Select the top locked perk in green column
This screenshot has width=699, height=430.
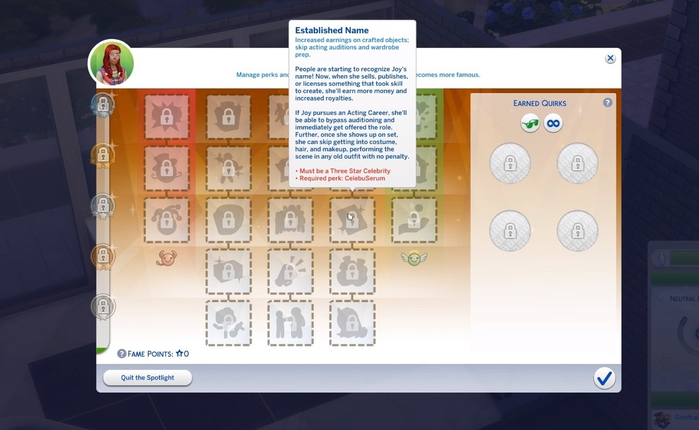tap(426, 117)
